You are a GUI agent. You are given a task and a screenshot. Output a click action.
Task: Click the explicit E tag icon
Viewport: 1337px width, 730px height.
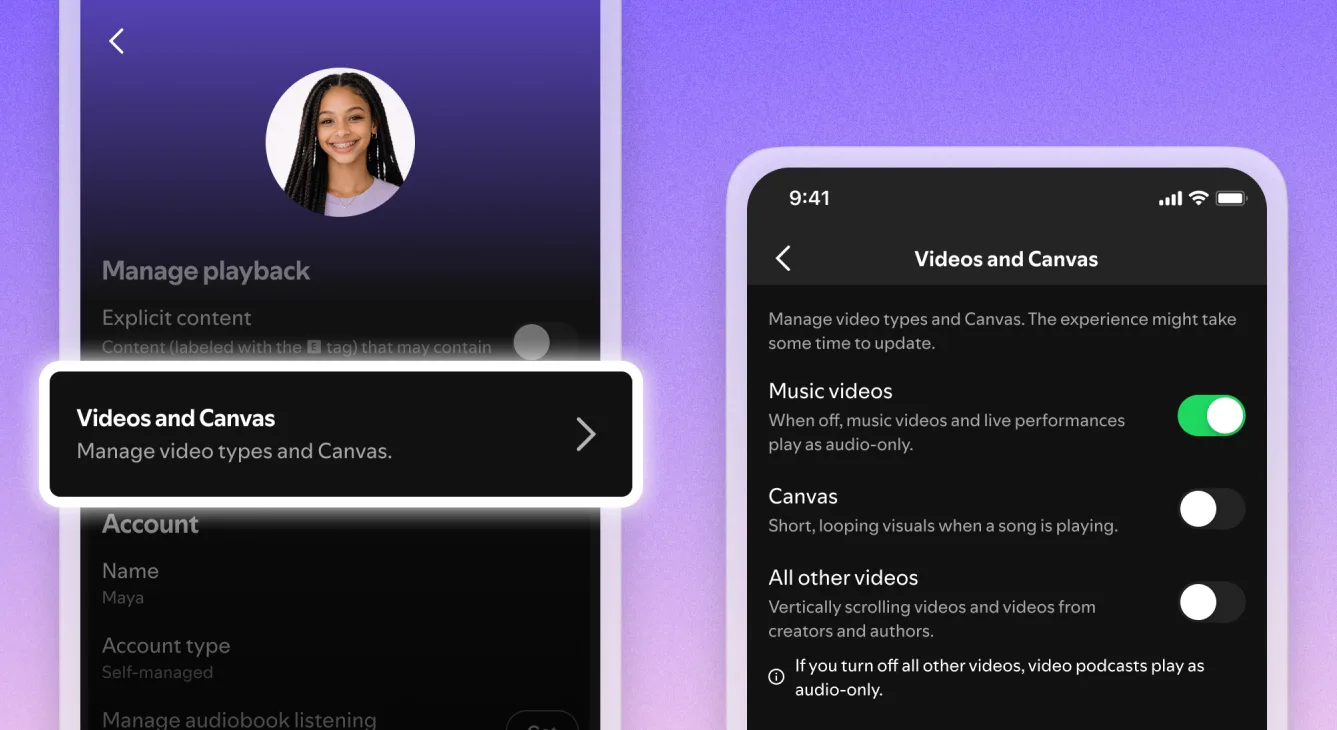pos(314,347)
